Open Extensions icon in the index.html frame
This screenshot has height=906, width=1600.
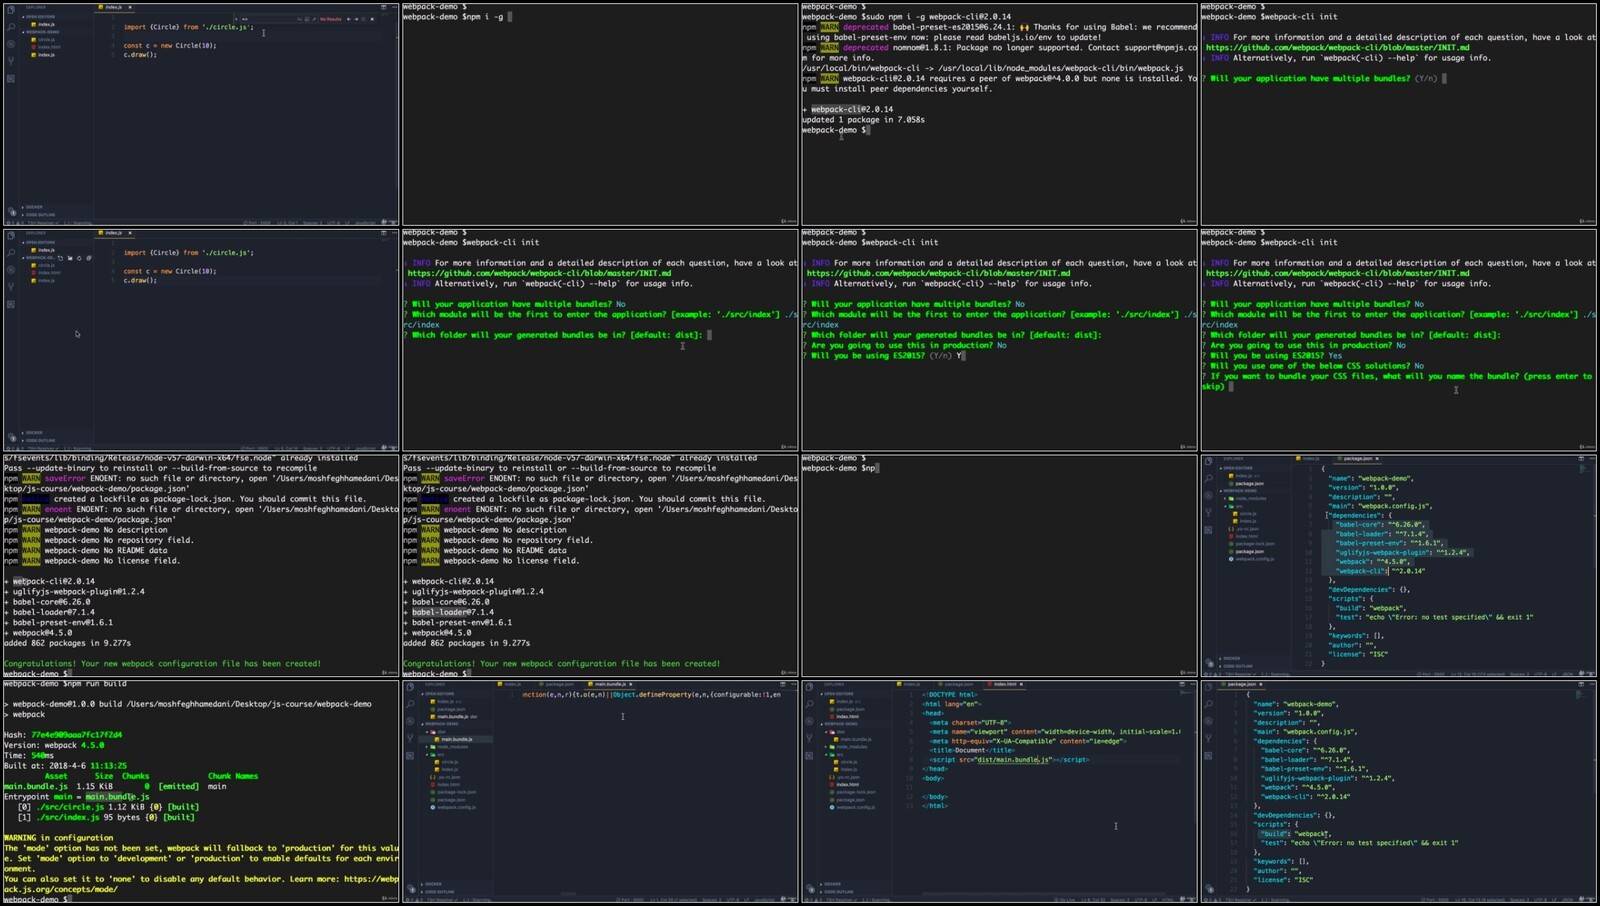tap(809, 756)
